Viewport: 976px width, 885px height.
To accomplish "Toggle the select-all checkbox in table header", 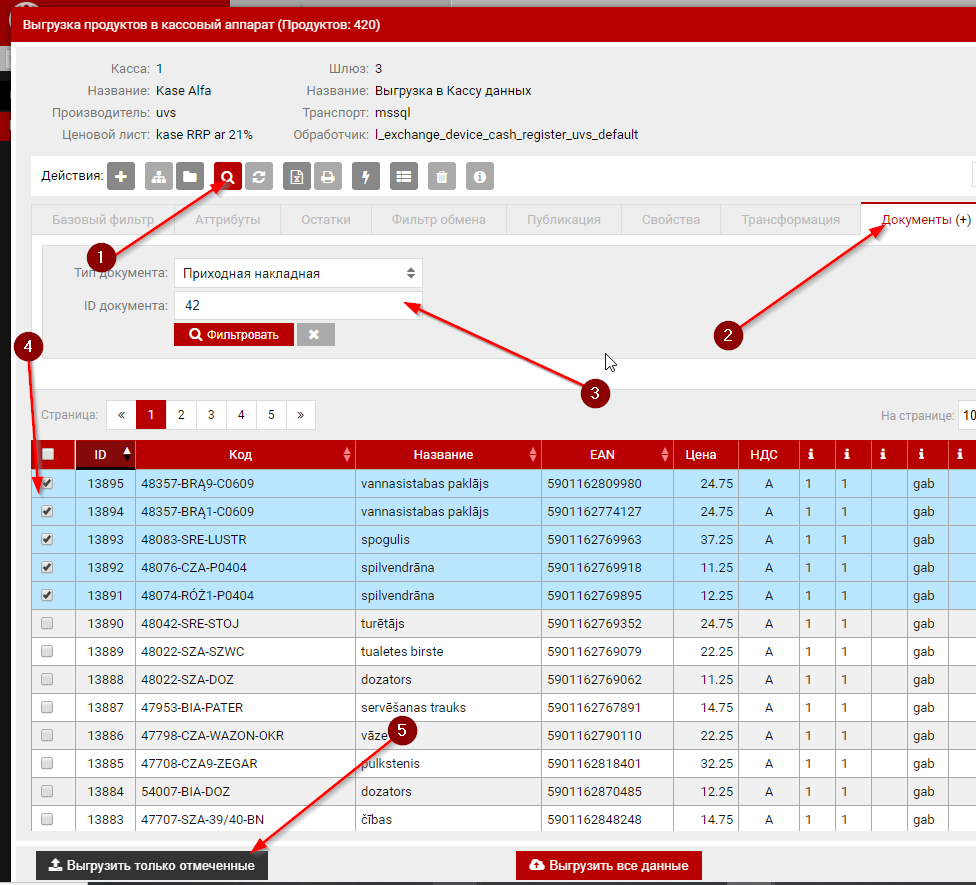I will point(48,455).
